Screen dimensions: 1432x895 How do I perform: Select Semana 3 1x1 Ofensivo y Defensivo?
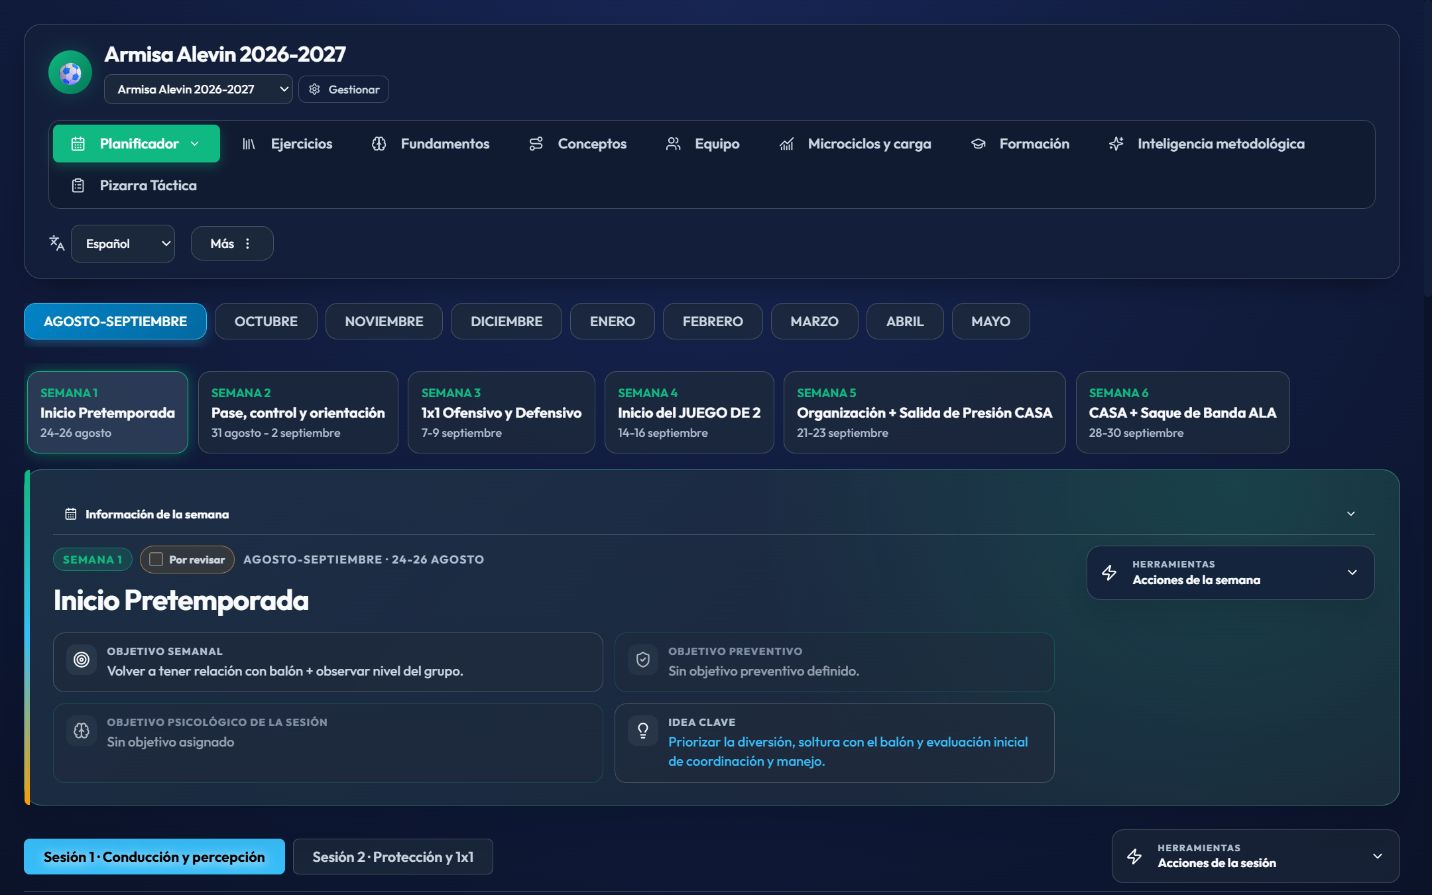pos(501,412)
